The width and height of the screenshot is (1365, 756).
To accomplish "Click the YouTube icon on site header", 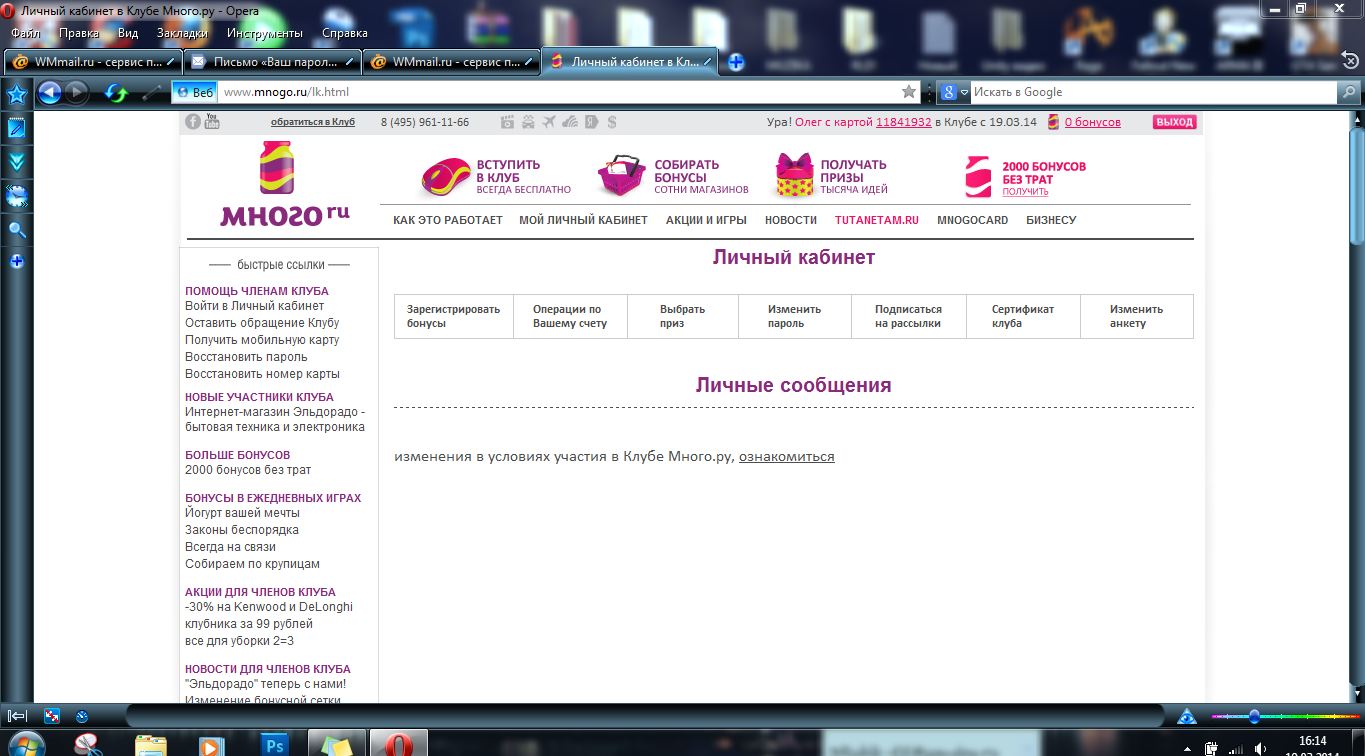I will click(212, 122).
